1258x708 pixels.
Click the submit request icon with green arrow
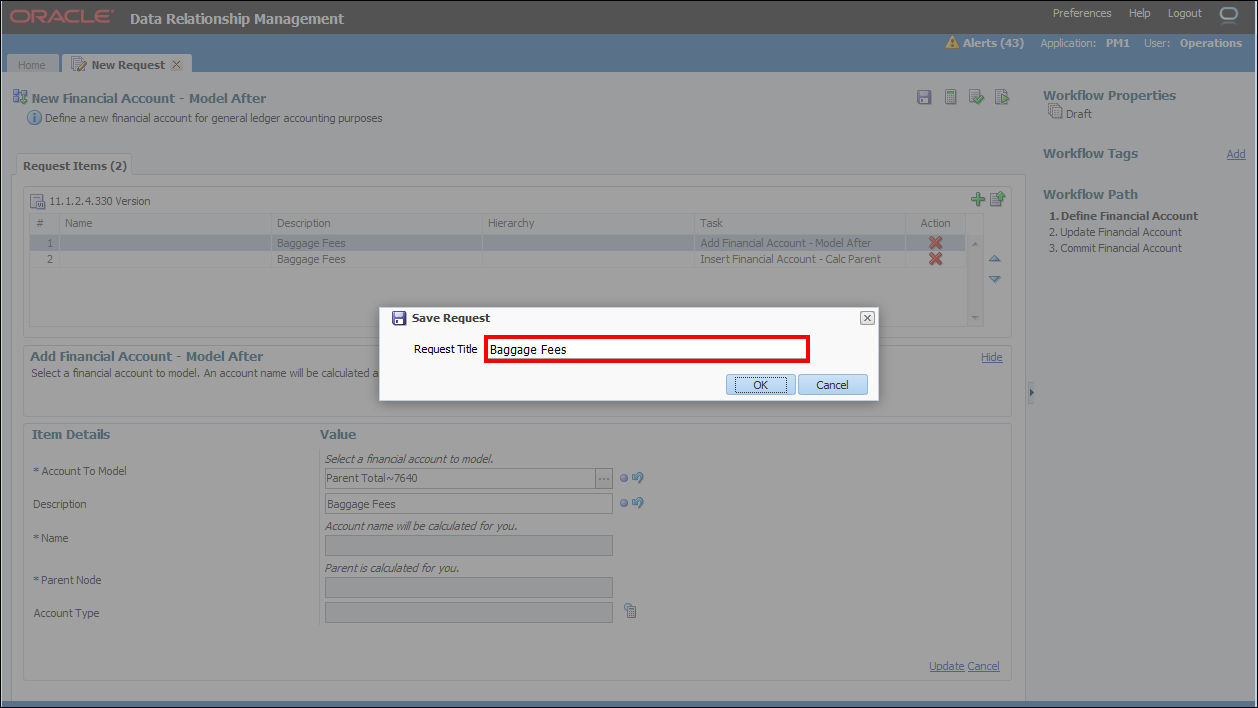(x=1001, y=97)
